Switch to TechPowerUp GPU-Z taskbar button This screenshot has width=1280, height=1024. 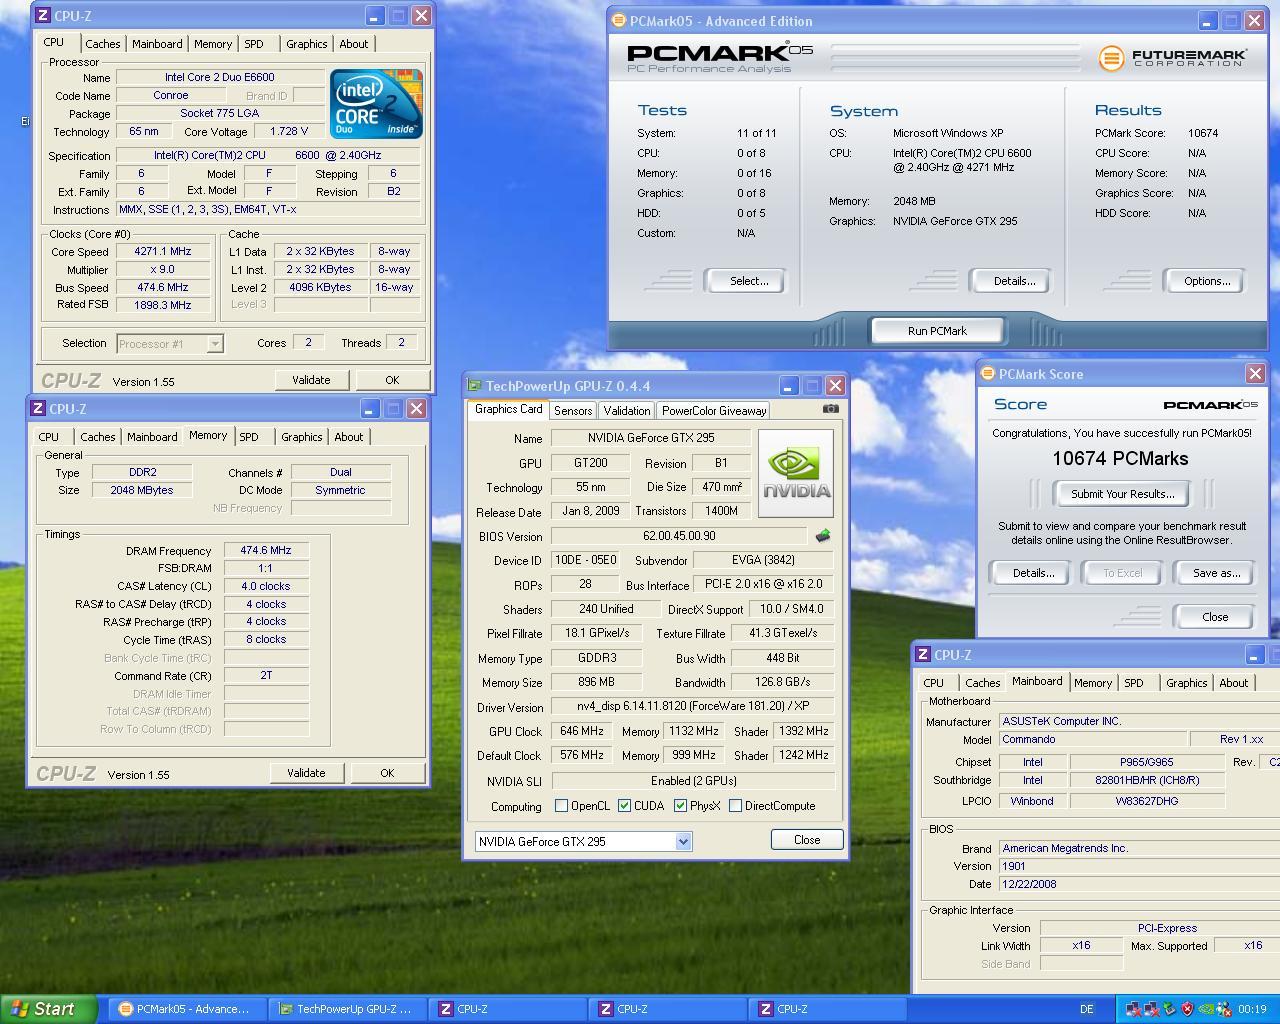click(x=349, y=1009)
